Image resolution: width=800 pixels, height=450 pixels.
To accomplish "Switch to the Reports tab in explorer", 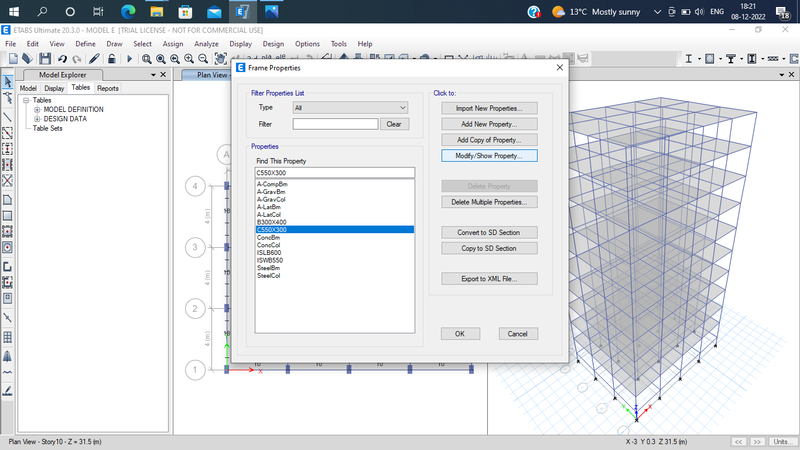I will pos(108,88).
